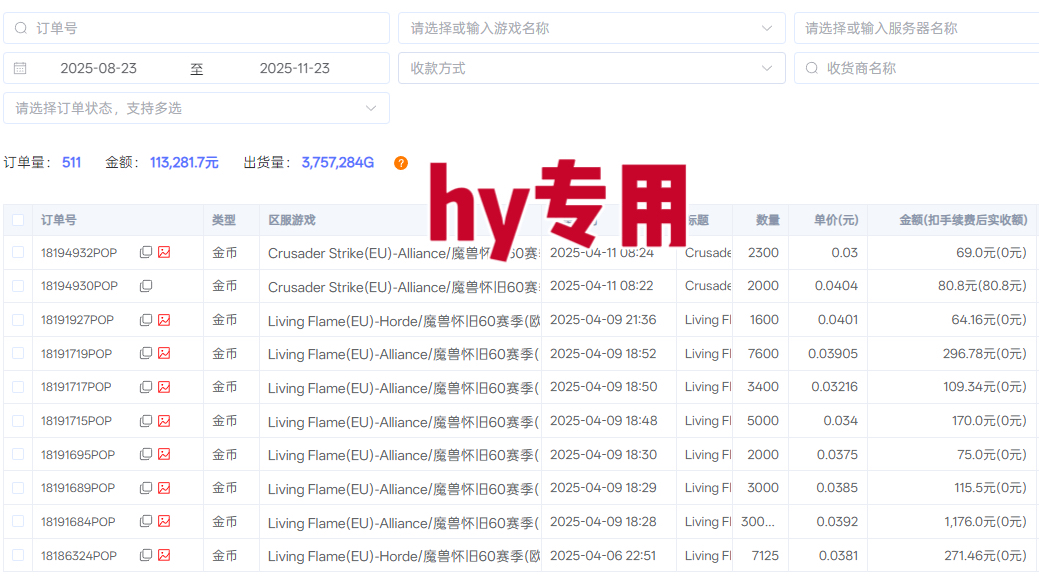The image size is (1039, 581).
Task: Open the PDF receipt for order 18194932POP
Action: pos(162,252)
